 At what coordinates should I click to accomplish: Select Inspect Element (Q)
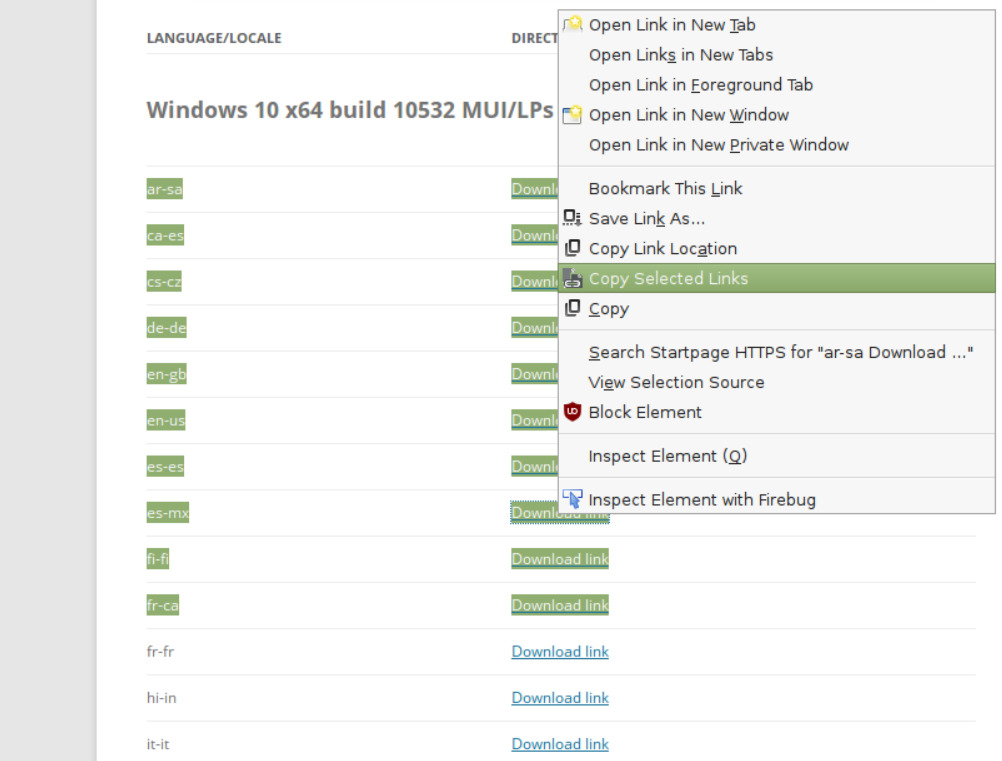click(776, 456)
